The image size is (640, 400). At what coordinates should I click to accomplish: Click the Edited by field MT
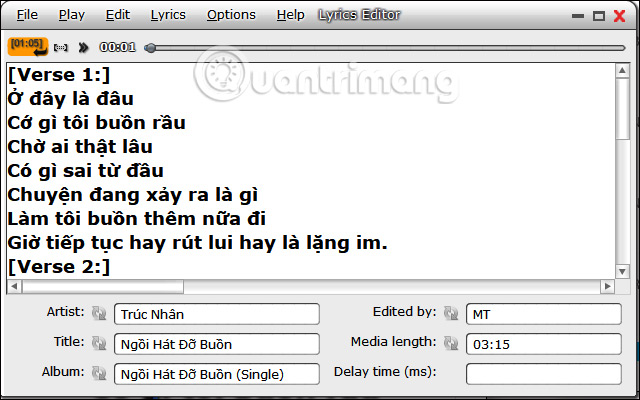pos(544,314)
